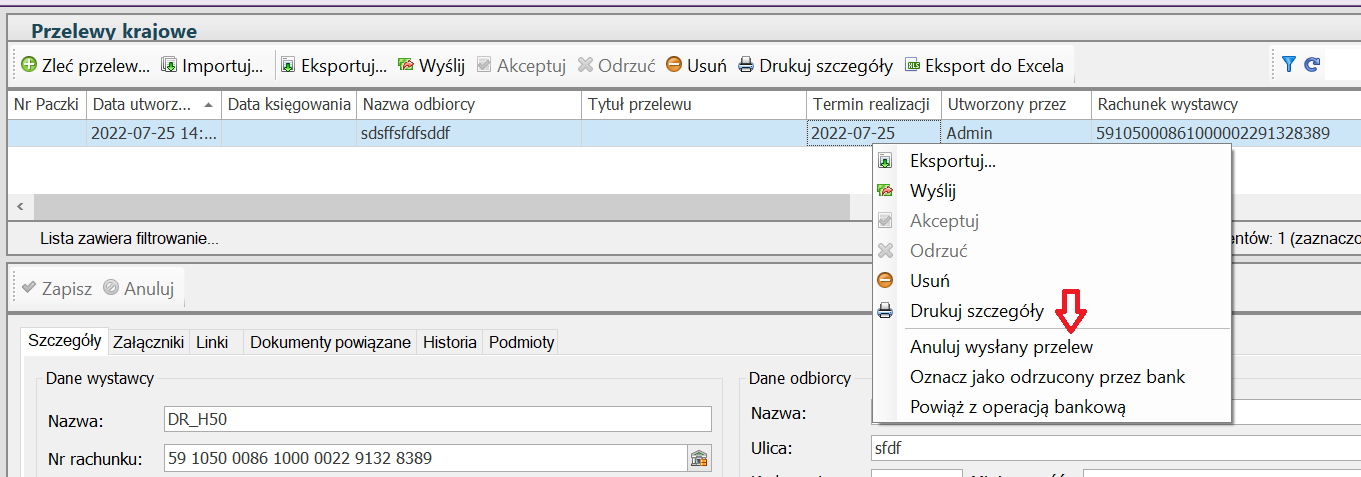This screenshot has width=1361, height=477.
Task: Click the Eksport do Excela icon
Action: (912, 65)
